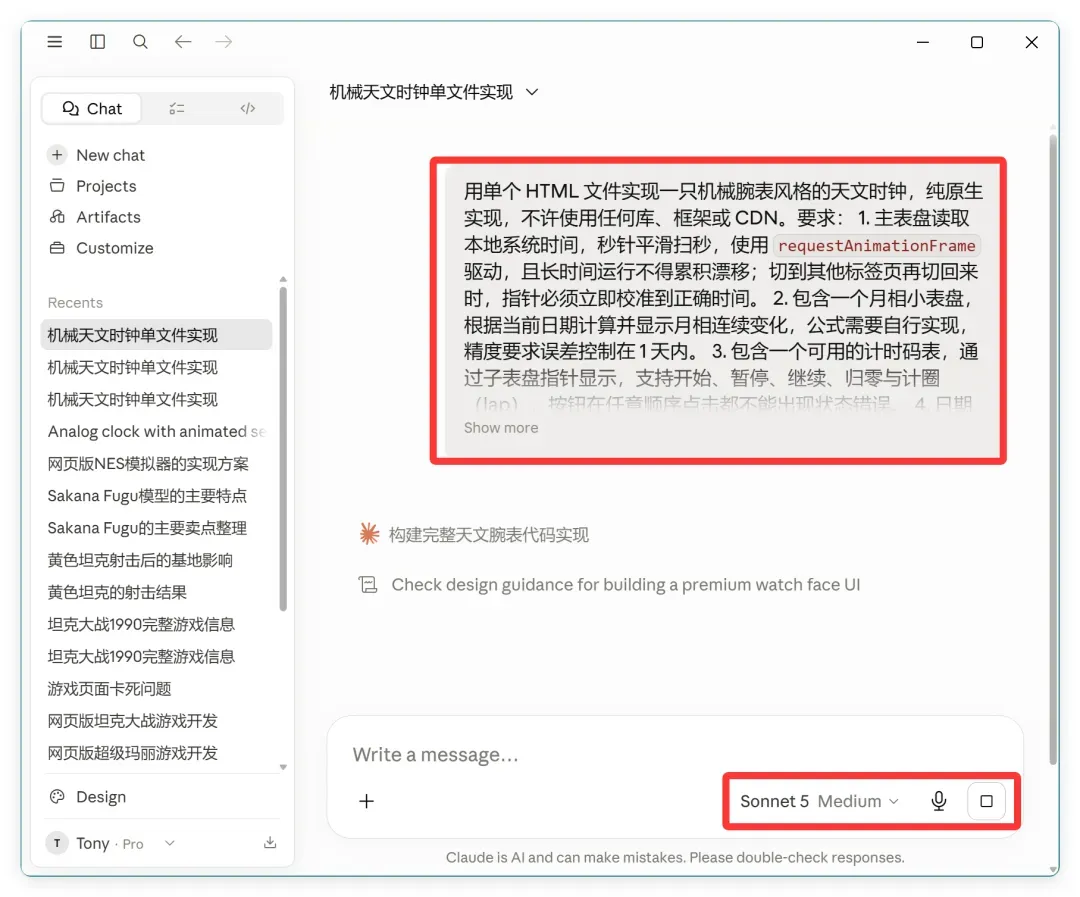Image resolution: width=1080 pixels, height=897 pixels.
Task: Open the Sonnet 5 Medium model selector
Action: pos(819,801)
